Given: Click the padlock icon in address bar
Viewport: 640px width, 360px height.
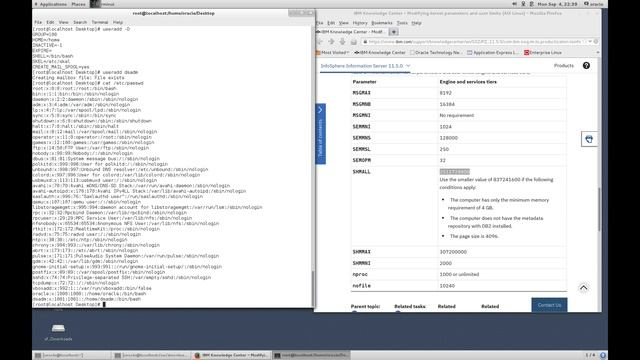Looking at the screenshot, I should (364, 42).
